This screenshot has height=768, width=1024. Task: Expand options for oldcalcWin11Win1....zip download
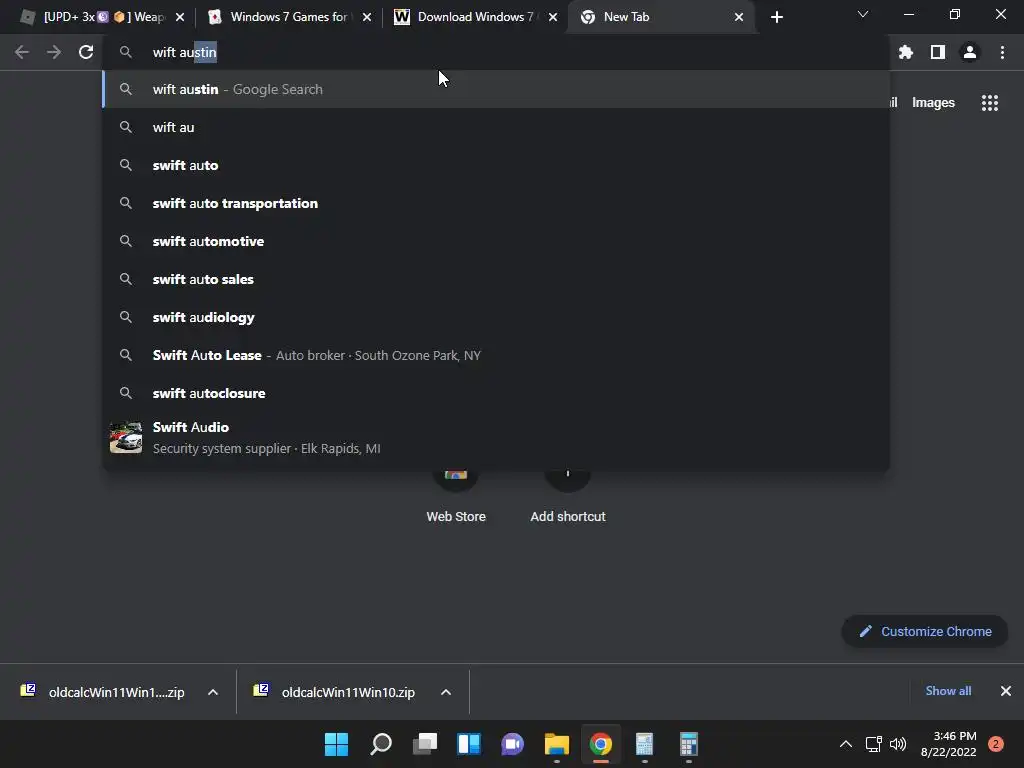click(213, 692)
